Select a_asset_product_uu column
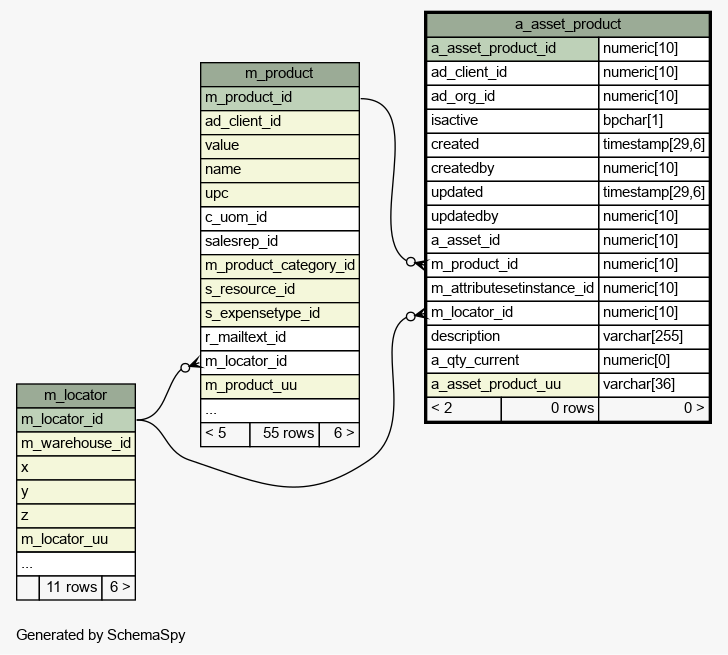 512,385
